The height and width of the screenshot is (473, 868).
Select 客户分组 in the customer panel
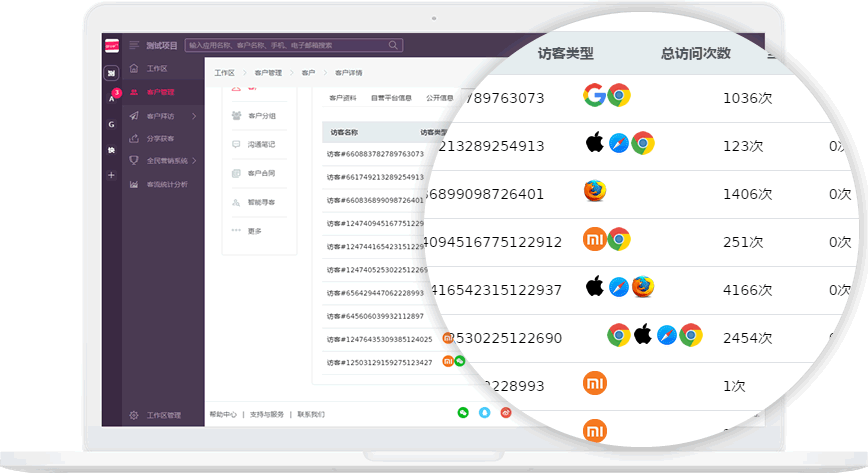(x=261, y=115)
